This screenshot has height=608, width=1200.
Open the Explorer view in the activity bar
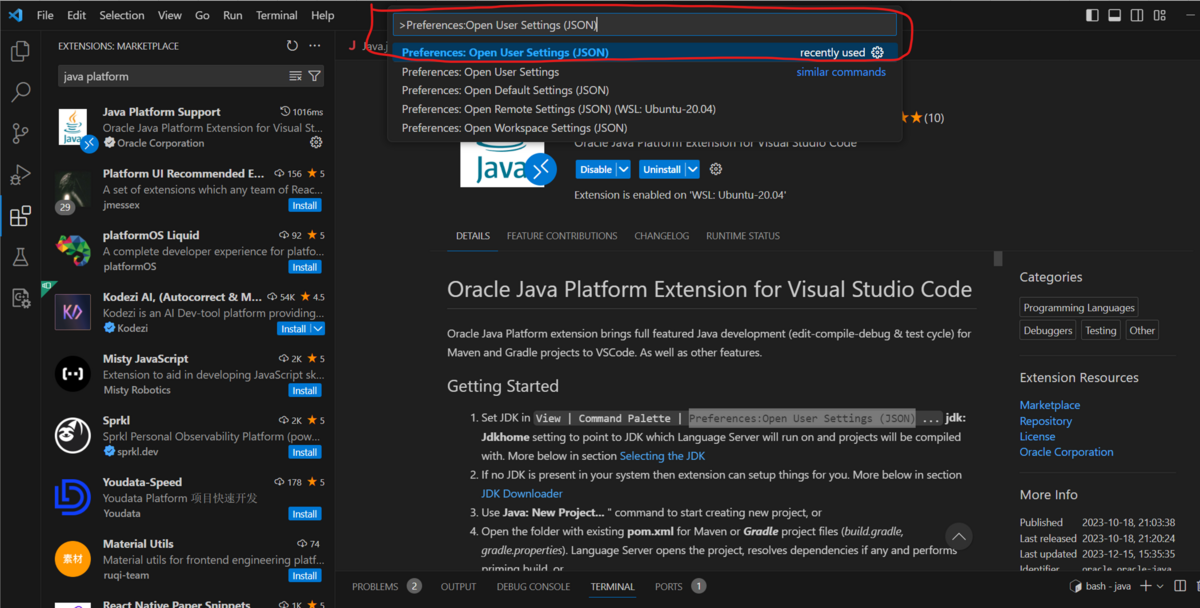click(x=20, y=52)
